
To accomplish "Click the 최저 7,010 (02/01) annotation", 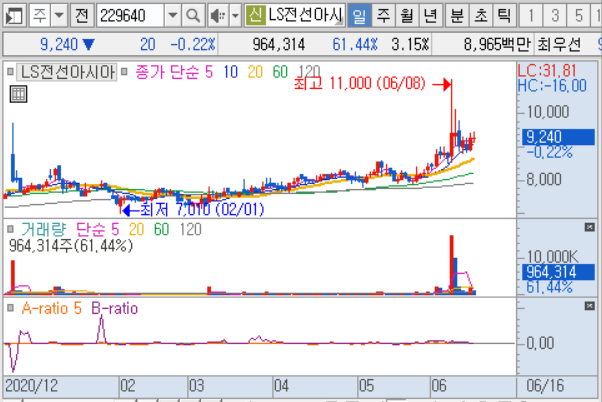I will click(x=202, y=209).
